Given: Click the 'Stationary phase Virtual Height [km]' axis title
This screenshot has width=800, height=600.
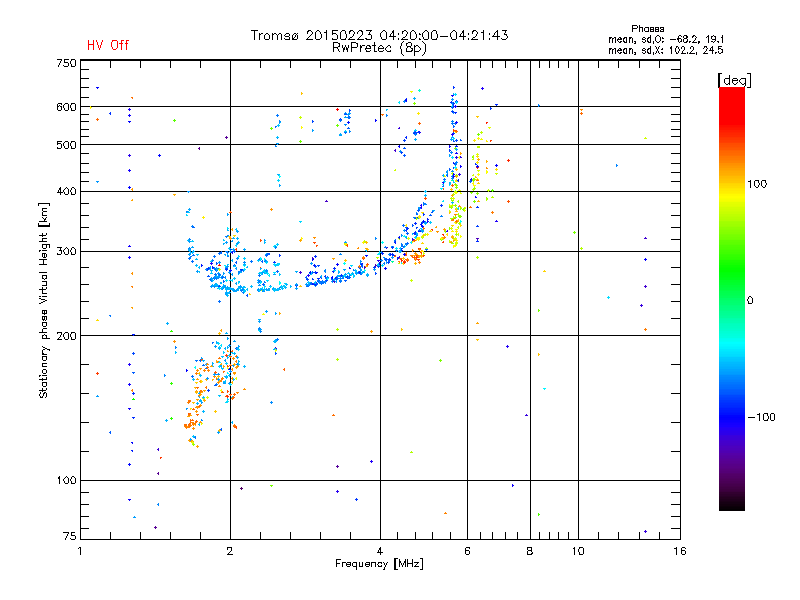Looking at the screenshot, I should tap(44, 300).
